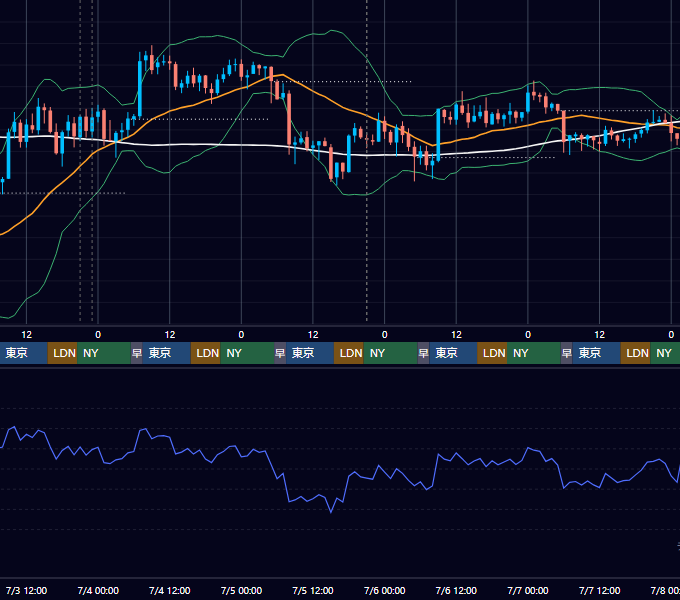Screen dimensions: 680x600
Task: Click the 7/3 東京 session block
Action: [x=24, y=353]
